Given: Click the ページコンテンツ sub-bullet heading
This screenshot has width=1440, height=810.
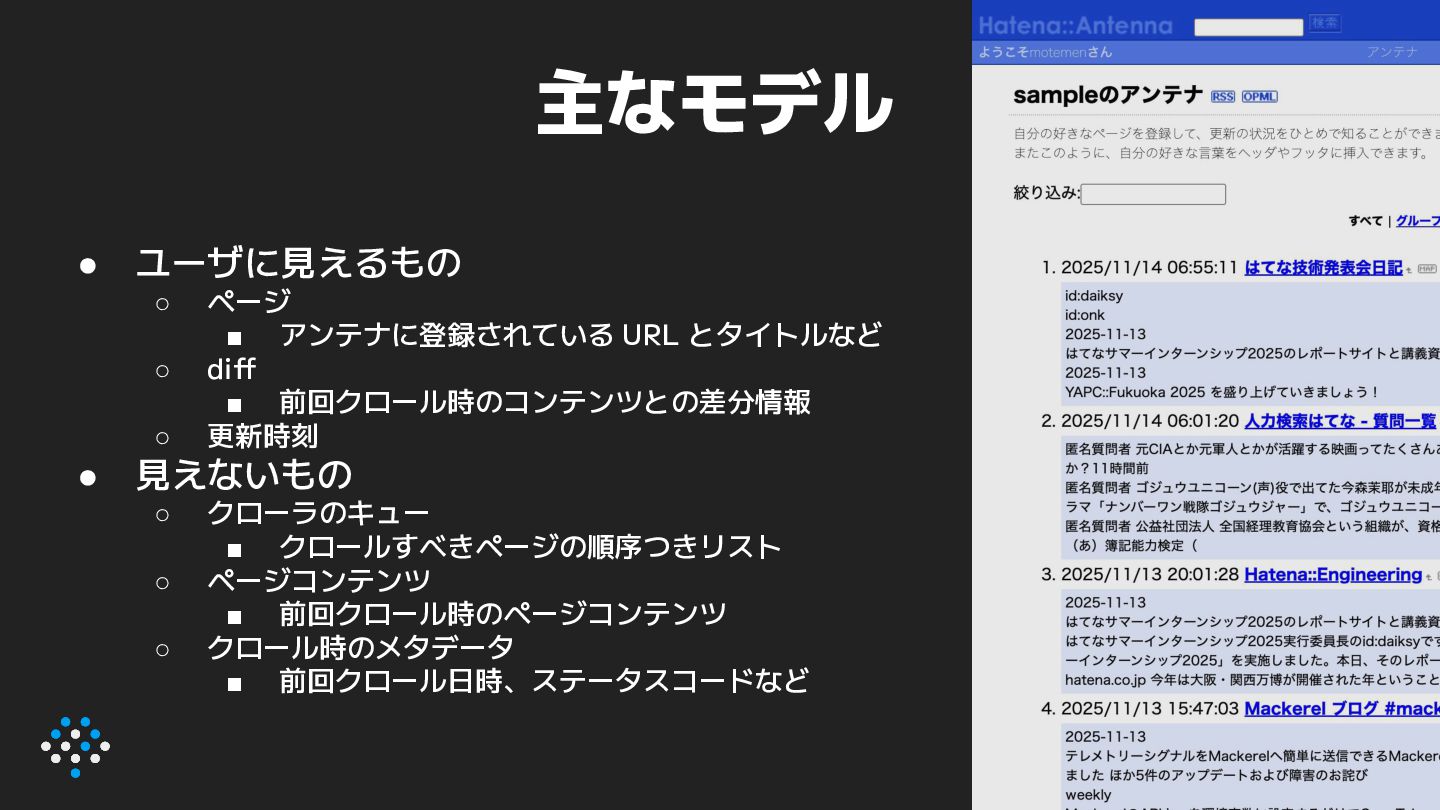Looking at the screenshot, I should pyautogui.click(x=319, y=580).
